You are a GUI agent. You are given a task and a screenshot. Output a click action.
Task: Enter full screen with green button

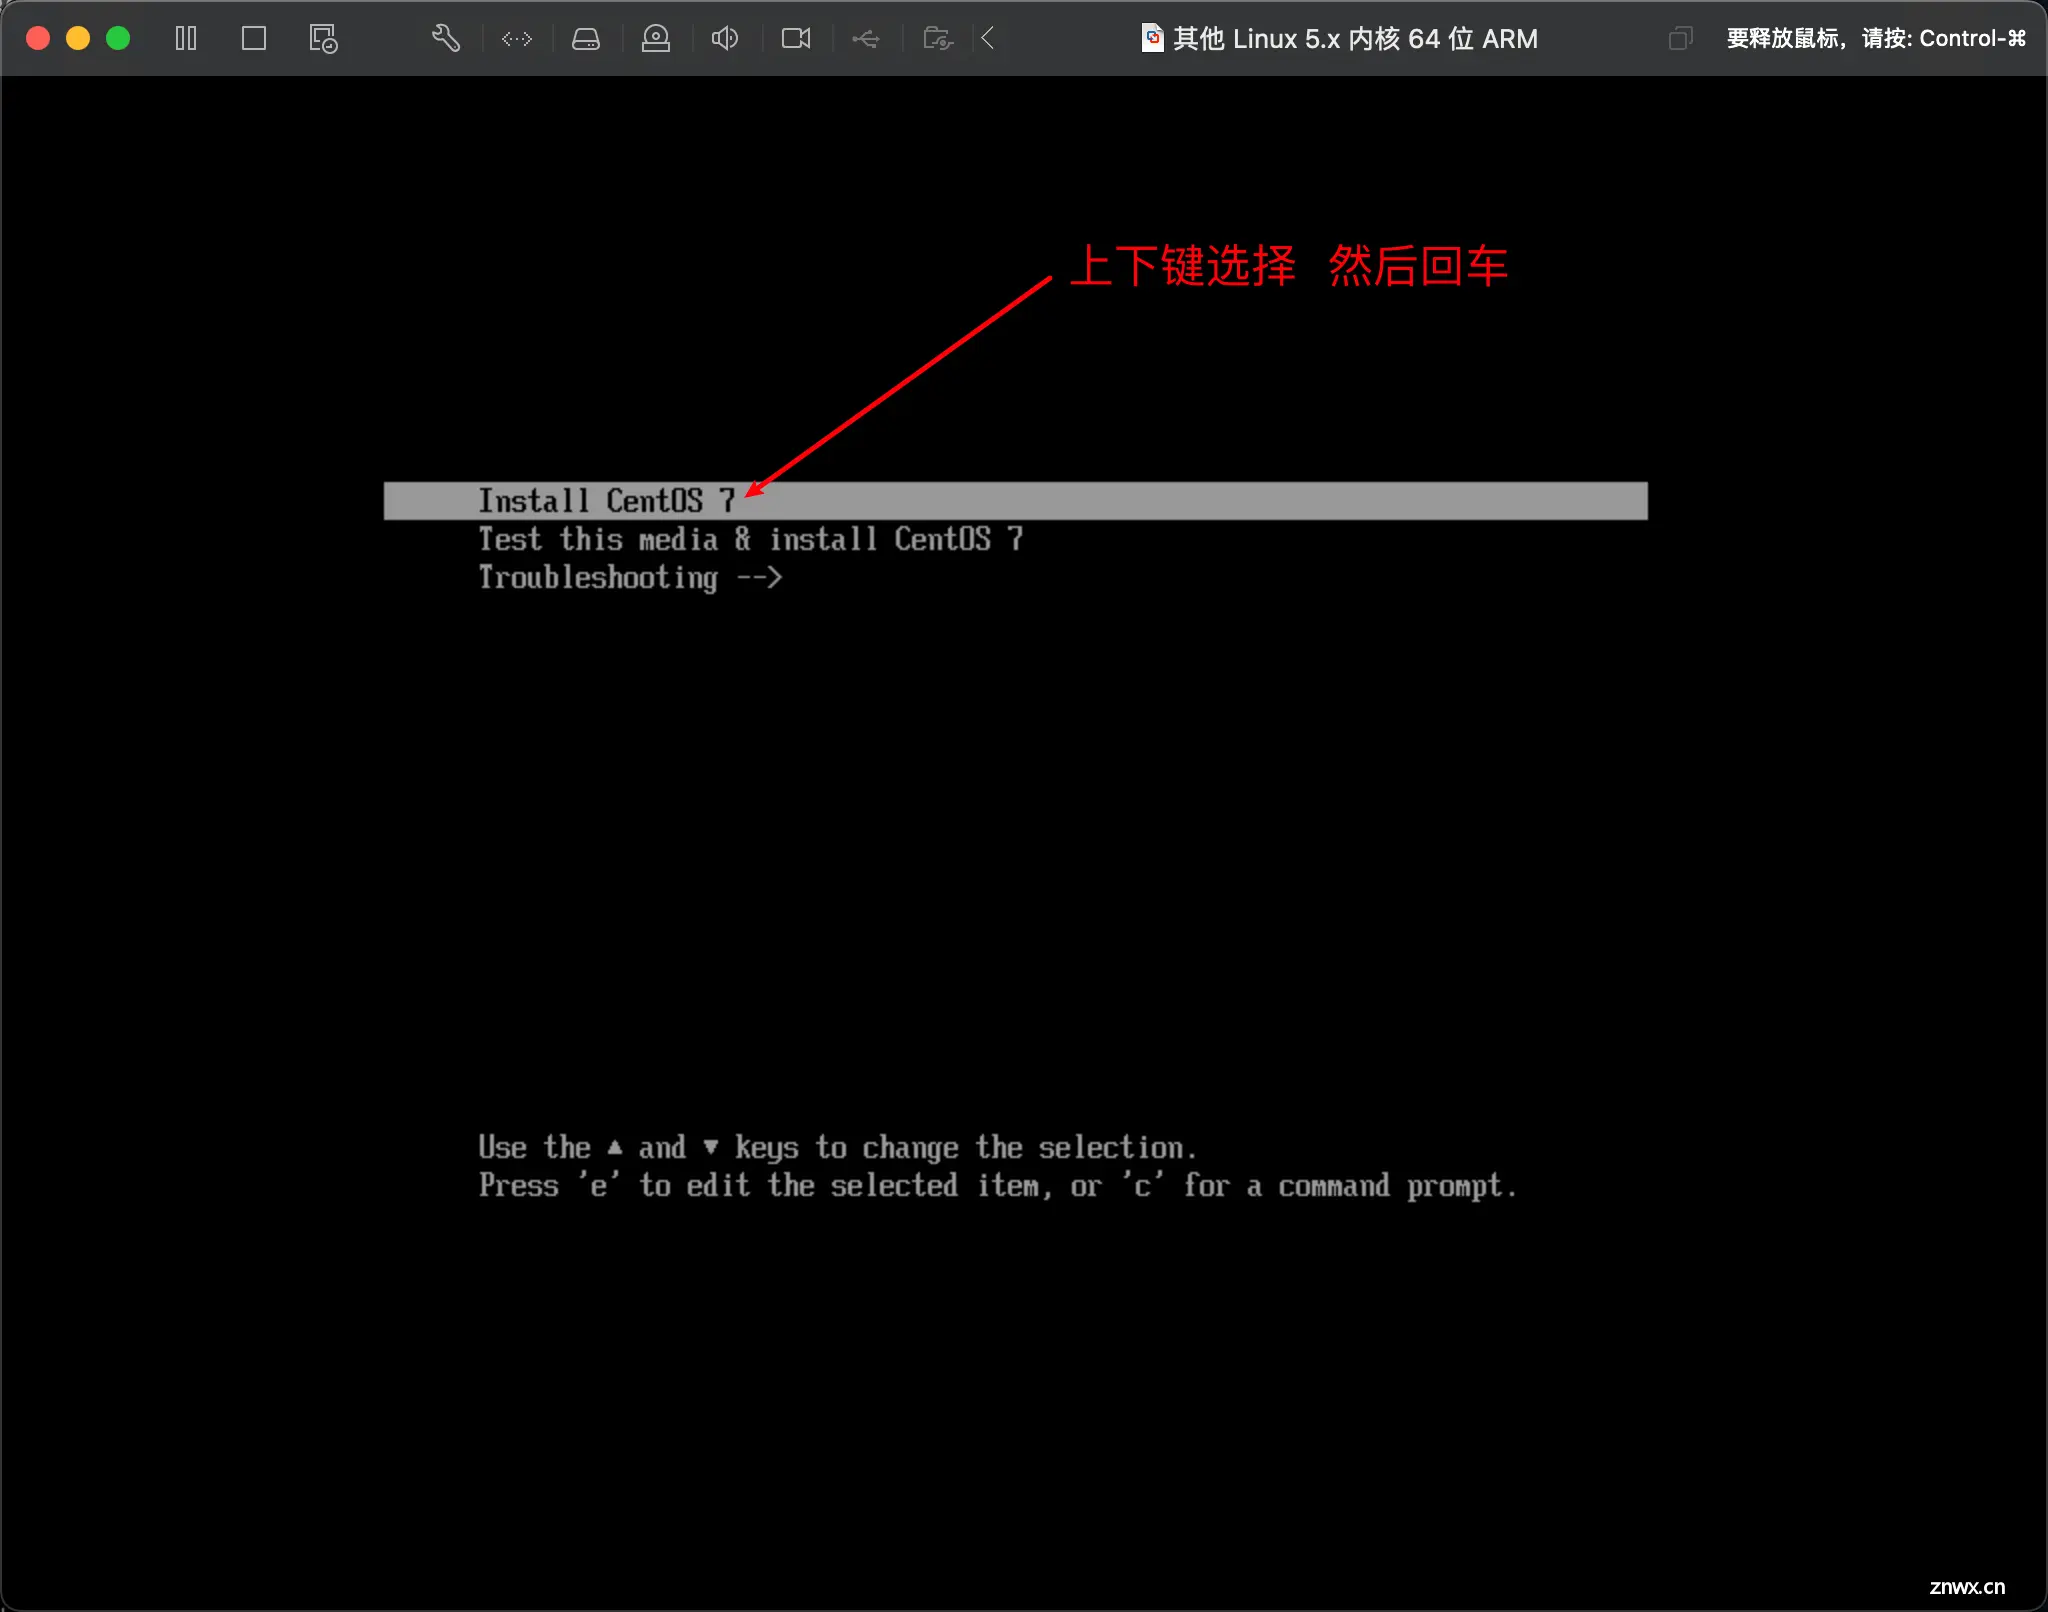[x=118, y=38]
